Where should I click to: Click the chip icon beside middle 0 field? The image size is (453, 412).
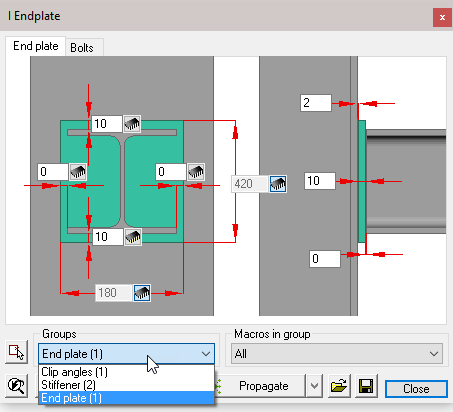pyautogui.click(x=196, y=172)
